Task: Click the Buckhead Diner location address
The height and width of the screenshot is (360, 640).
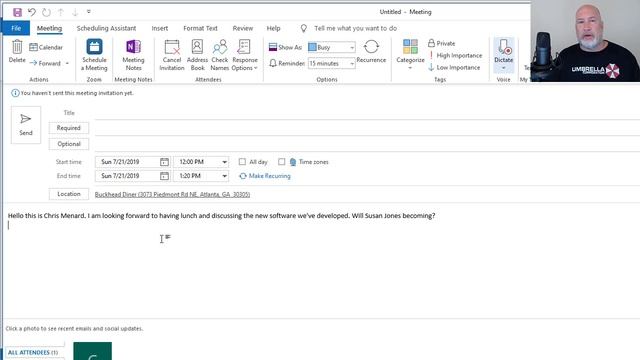Action: click(x=172, y=195)
